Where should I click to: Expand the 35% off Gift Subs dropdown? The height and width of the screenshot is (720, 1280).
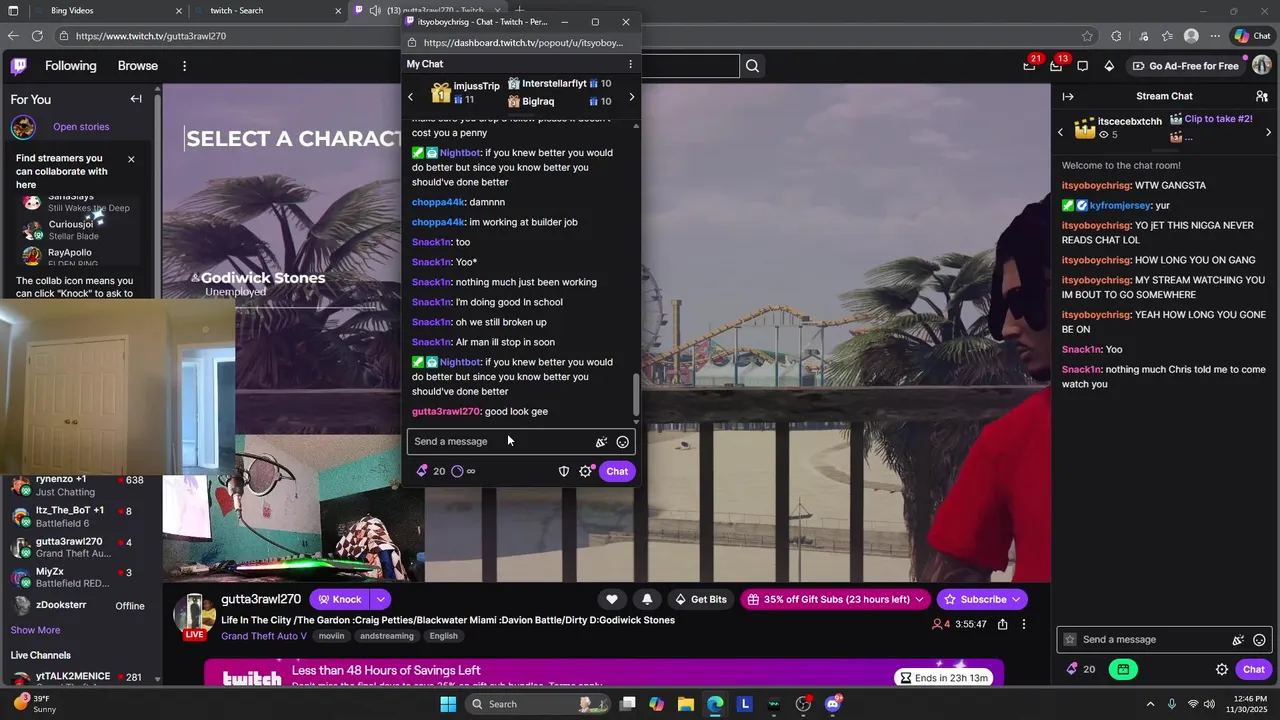(920, 599)
